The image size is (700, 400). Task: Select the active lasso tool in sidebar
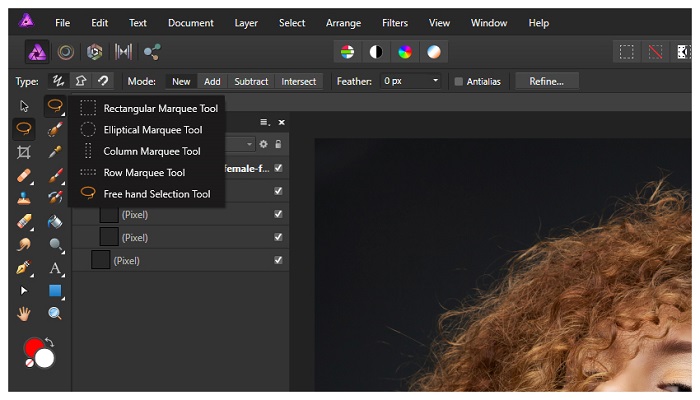24,129
